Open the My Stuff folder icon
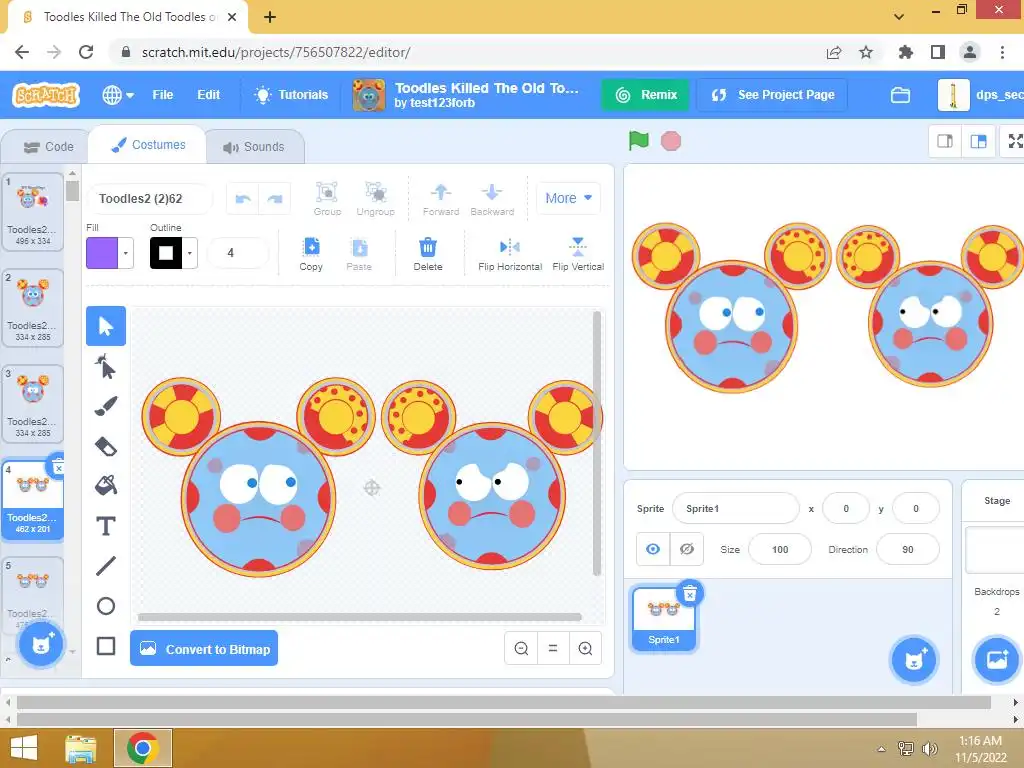This screenshot has height=768, width=1024. [901, 95]
